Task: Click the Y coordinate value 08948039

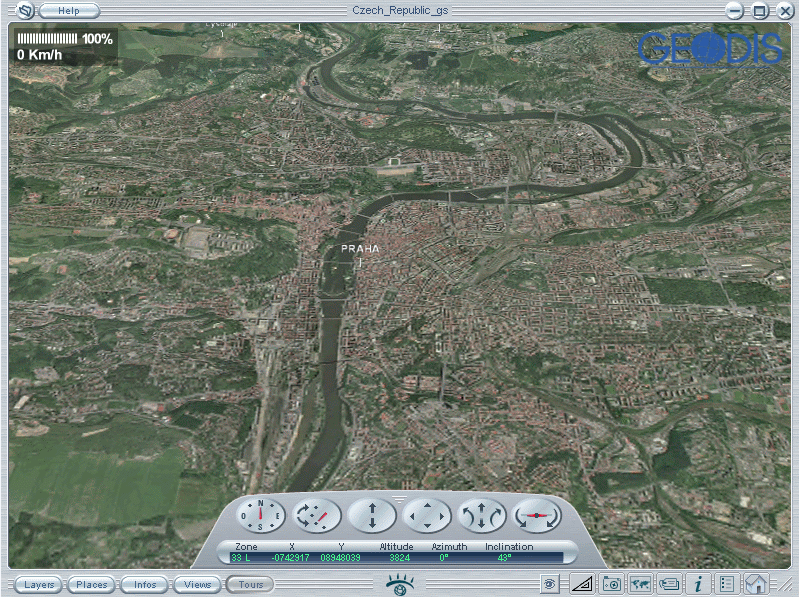Action: (x=340, y=557)
